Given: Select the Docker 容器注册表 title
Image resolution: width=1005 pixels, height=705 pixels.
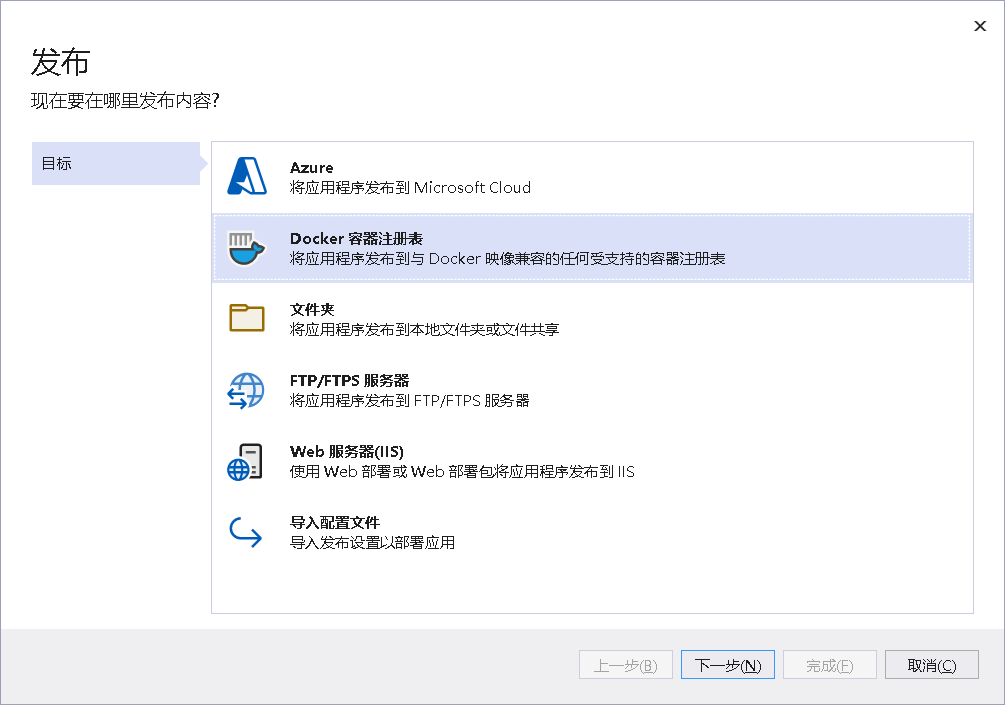Looking at the screenshot, I should pos(356,239).
